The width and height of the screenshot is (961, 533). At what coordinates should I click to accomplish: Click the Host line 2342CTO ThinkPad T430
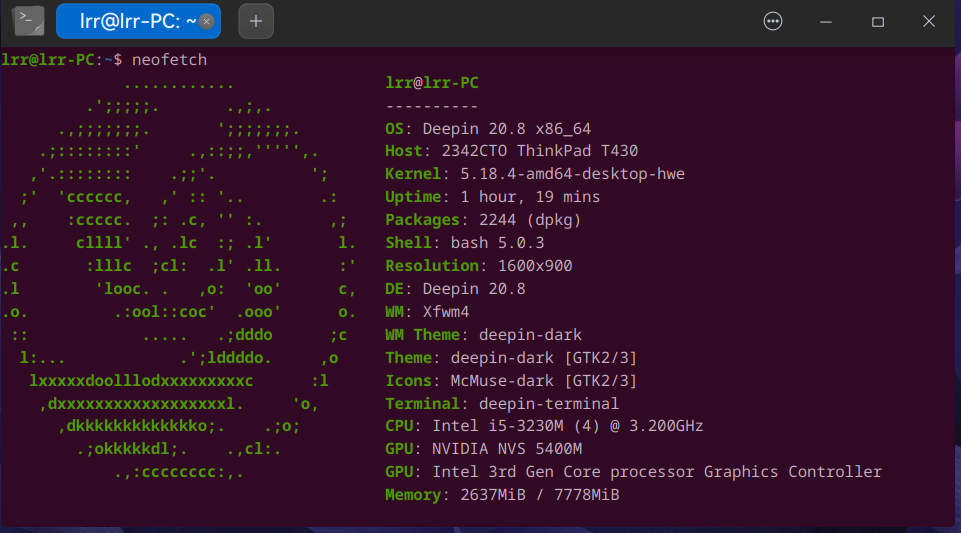pyautogui.click(x=511, y=151)
